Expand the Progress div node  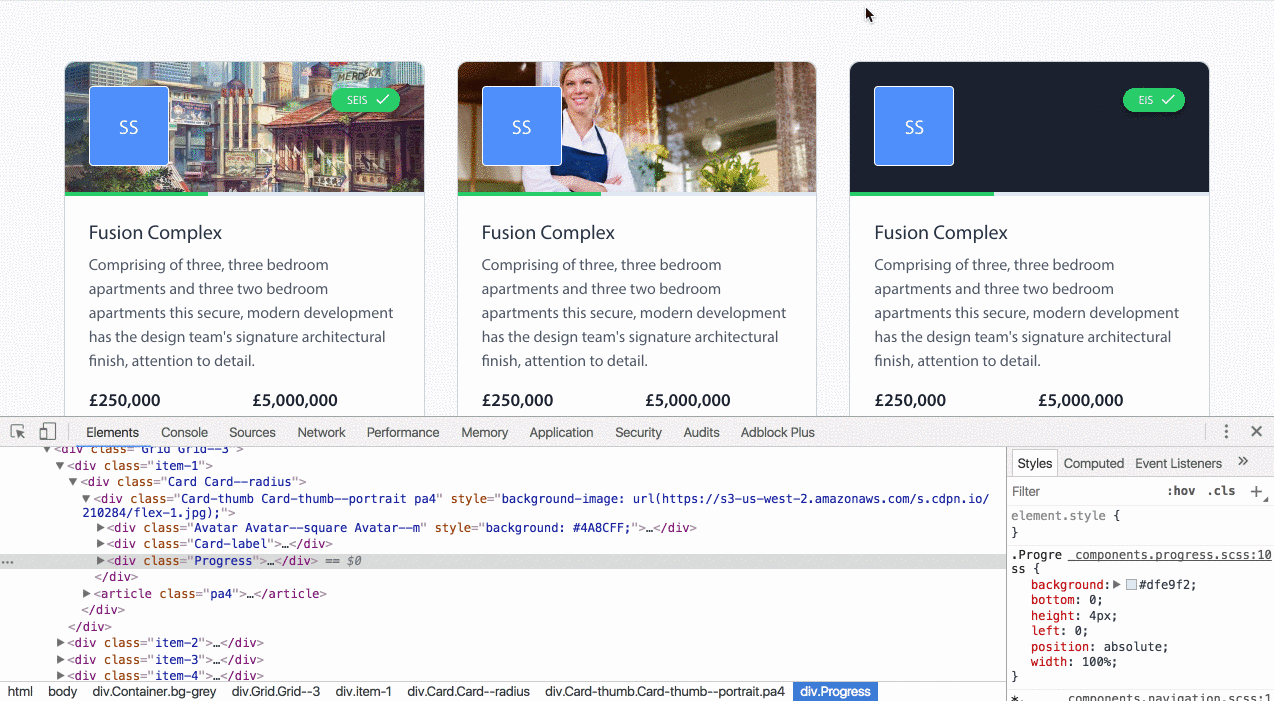pos(100,561)
